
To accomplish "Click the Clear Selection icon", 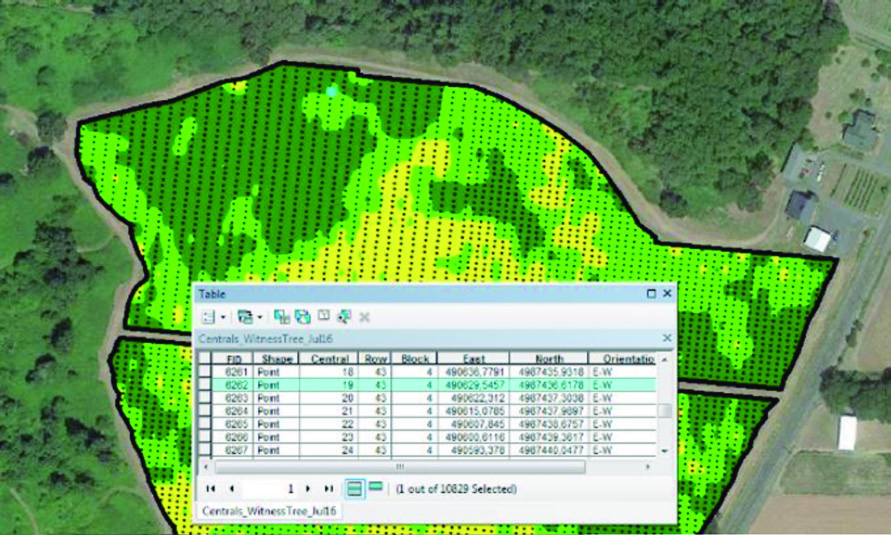I will pos(323,317).
